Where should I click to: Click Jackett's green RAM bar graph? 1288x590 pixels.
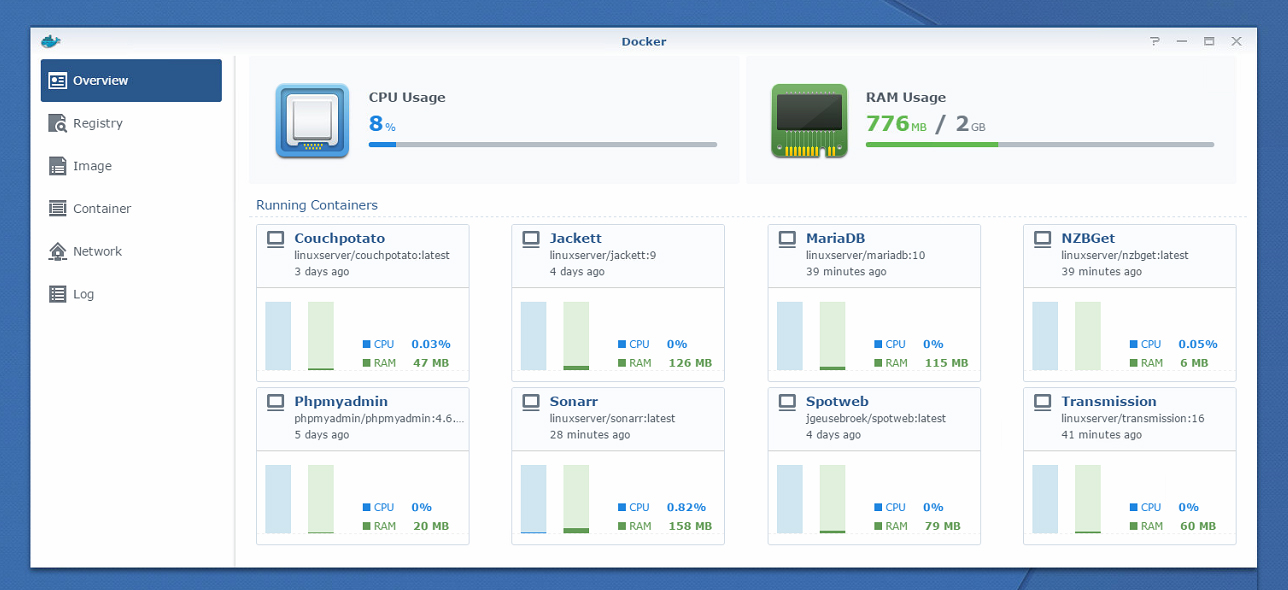[577, 336]
